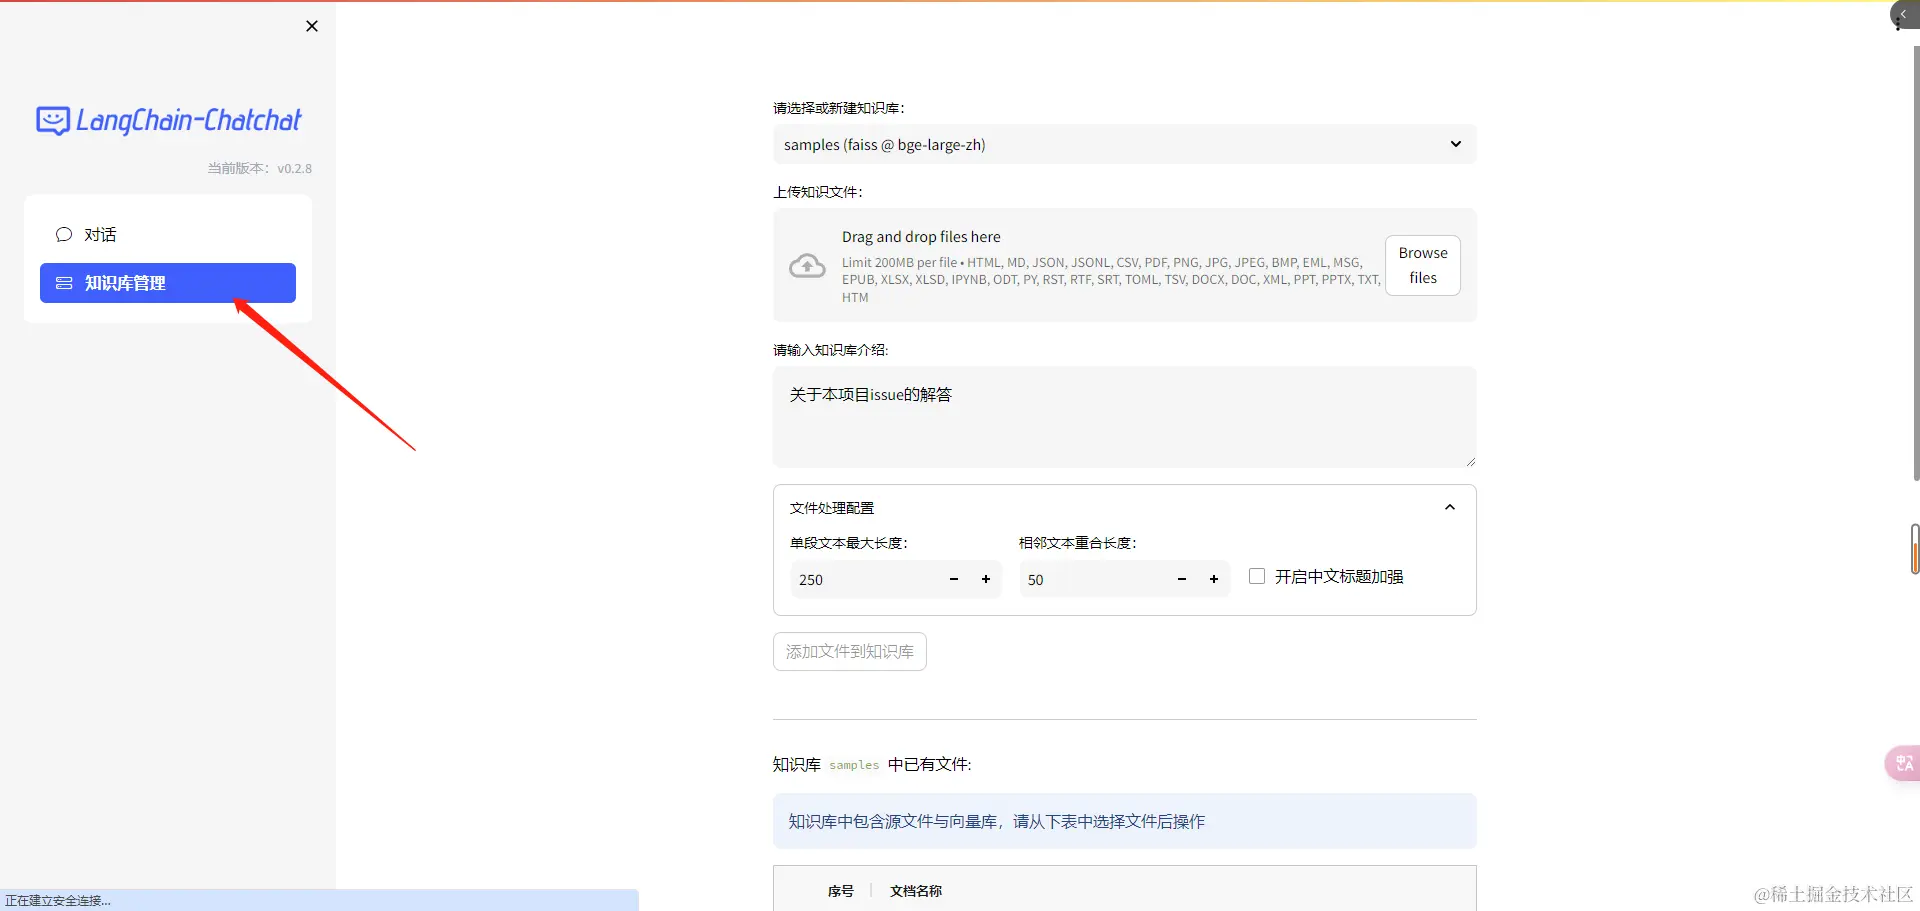This screenshot has width=1920, height=911.
Task: Enable the 开启中文标题加强 checkbox
Action: (1257, 575)
